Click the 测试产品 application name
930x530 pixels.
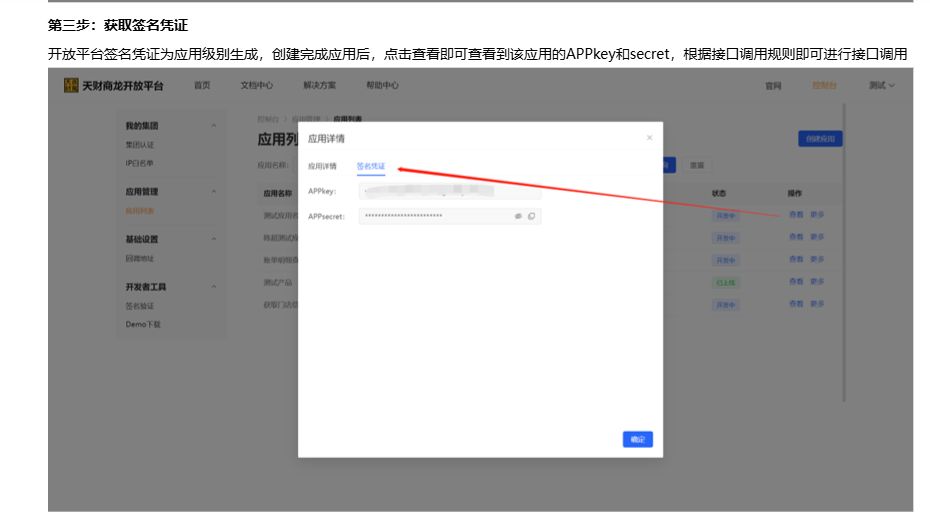click(x=278, y=282)
